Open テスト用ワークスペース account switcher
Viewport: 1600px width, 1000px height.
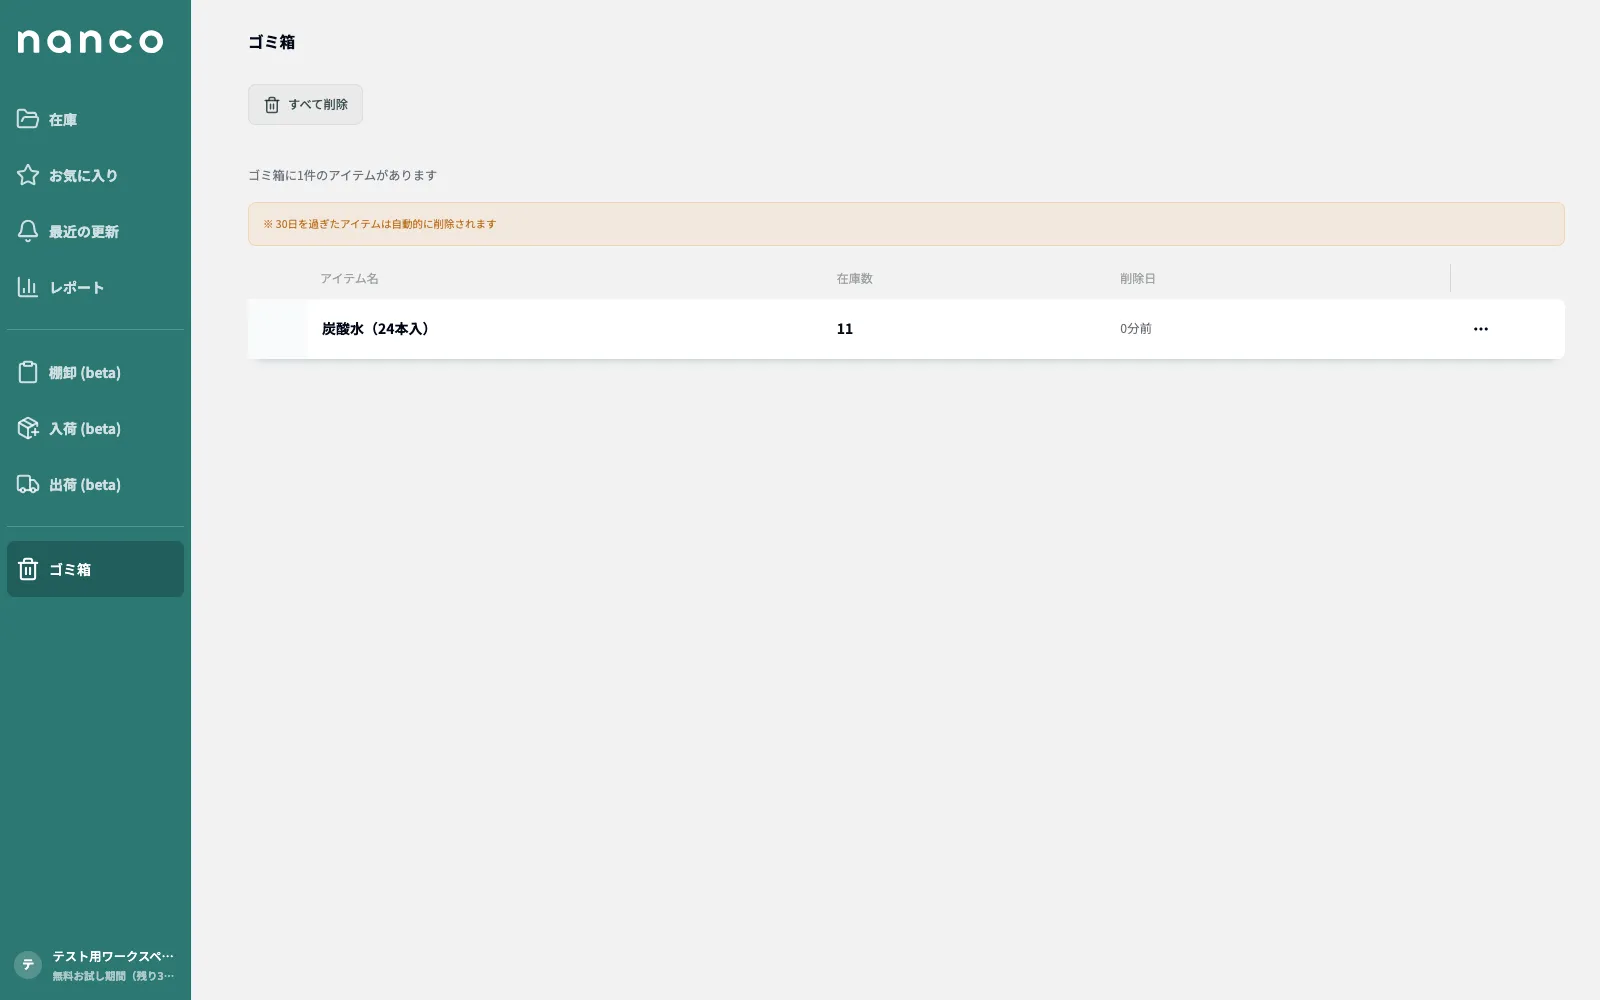(x=95, y=965)
